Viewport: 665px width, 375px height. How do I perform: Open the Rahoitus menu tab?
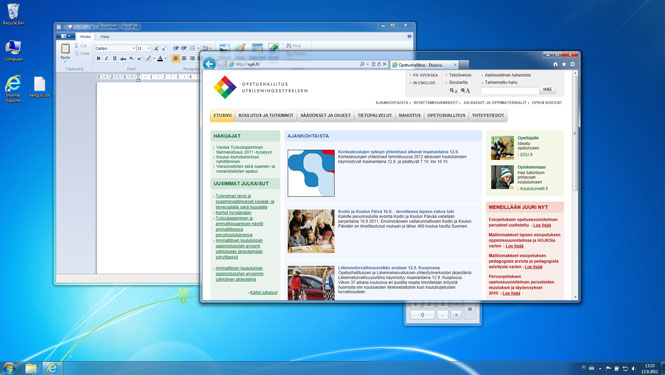click(410, 115)
